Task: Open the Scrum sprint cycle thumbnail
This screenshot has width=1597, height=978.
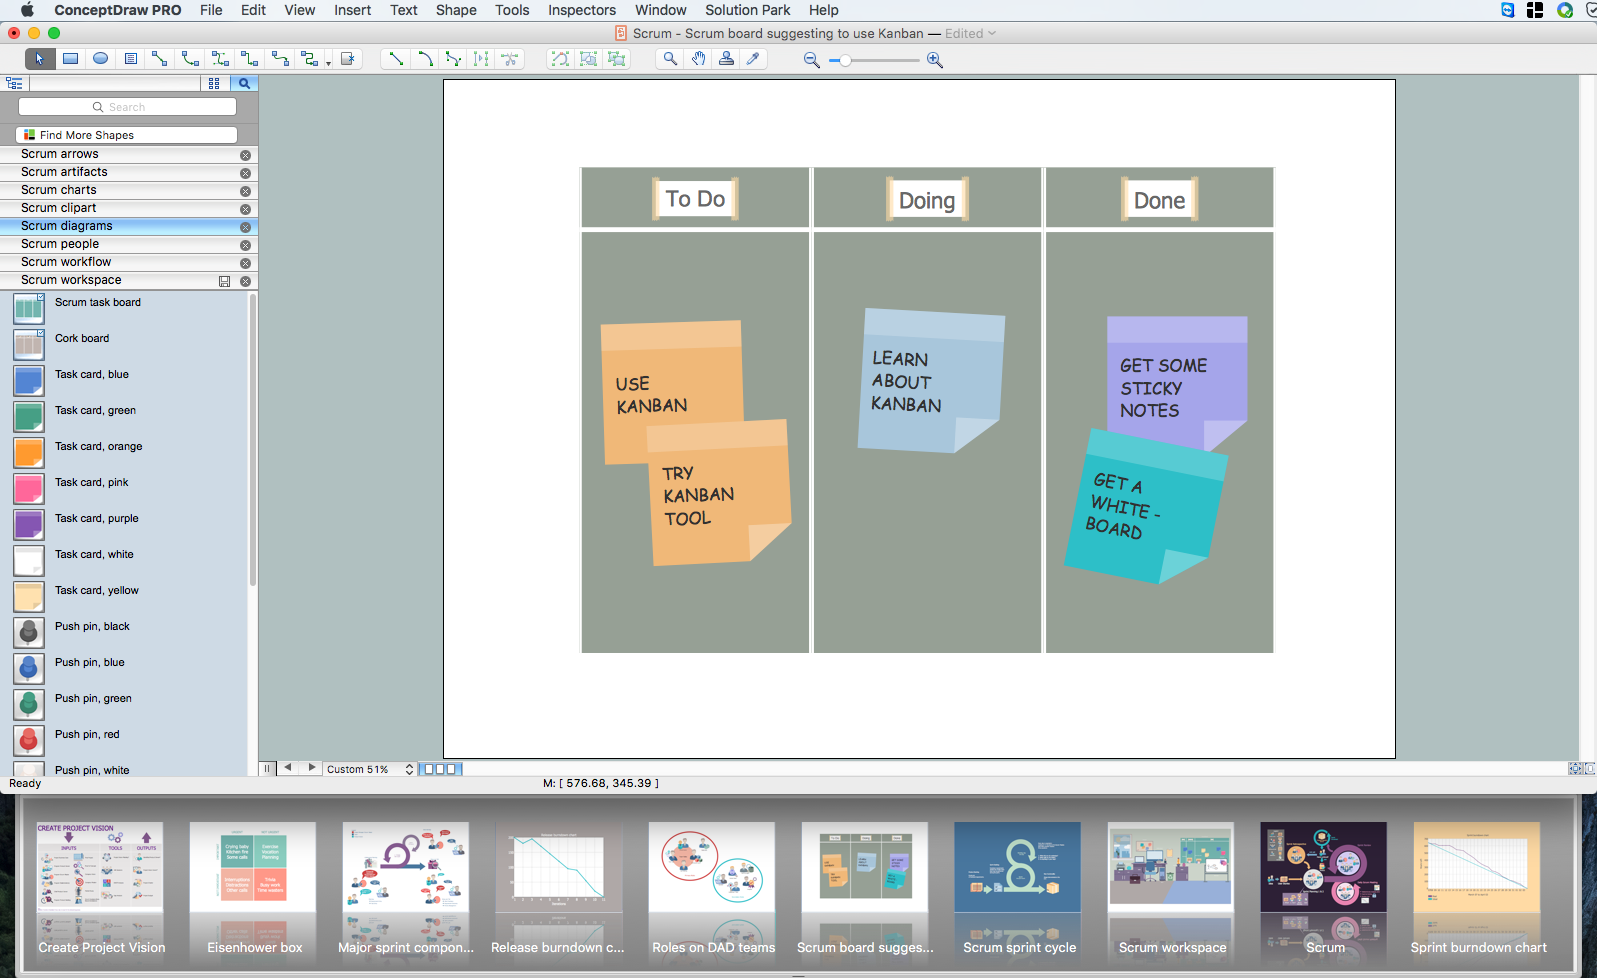Action: [x=1017, y=867]
